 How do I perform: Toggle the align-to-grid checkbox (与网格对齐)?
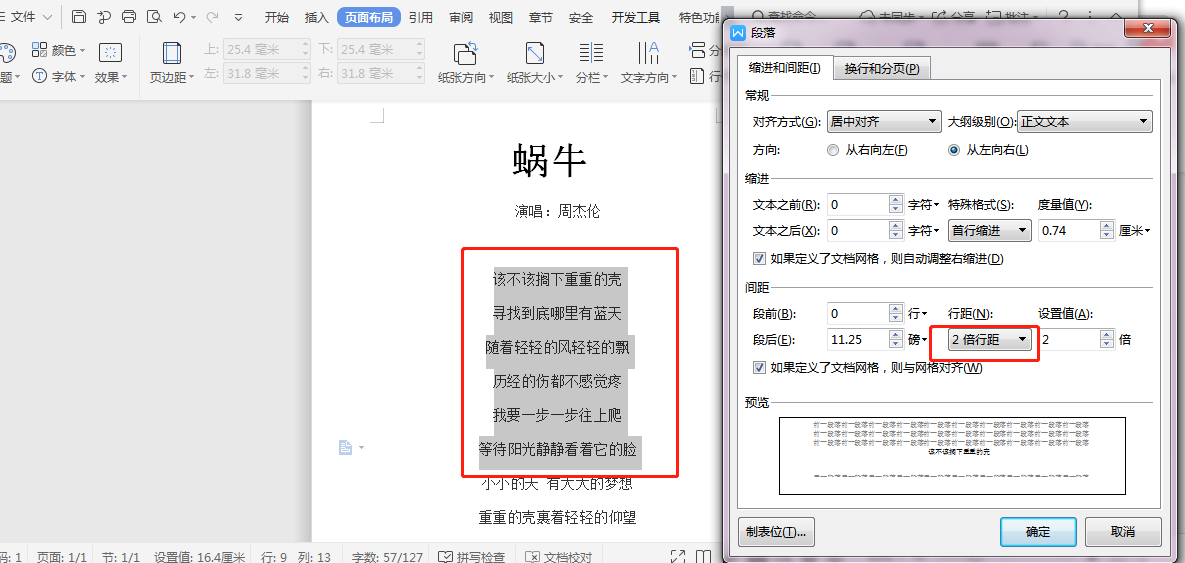(759, 368)
